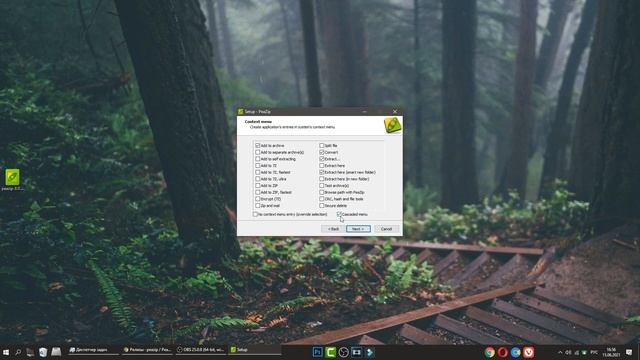The width and height of the screenshot is (640, 360).
Task: Launch Camtasia from the taskbar
Action: [331, 352]
